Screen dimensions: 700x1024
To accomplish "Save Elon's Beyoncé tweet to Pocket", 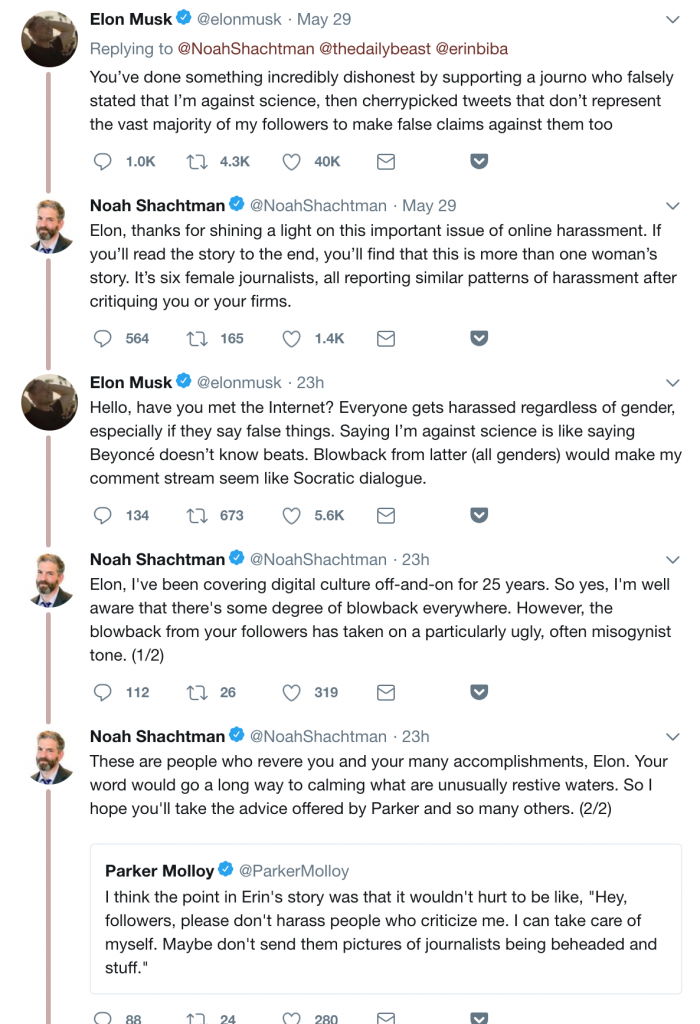I will (x=479, y=515).
